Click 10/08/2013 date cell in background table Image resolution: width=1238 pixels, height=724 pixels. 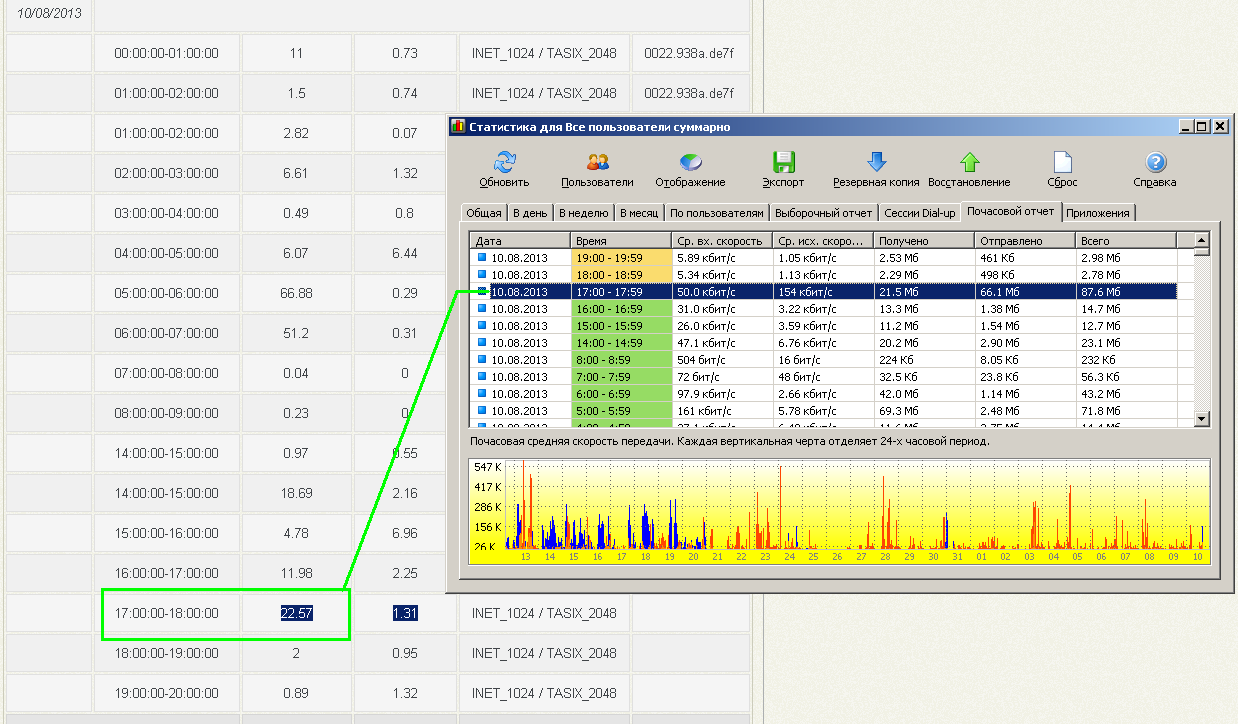pos(49,14)
